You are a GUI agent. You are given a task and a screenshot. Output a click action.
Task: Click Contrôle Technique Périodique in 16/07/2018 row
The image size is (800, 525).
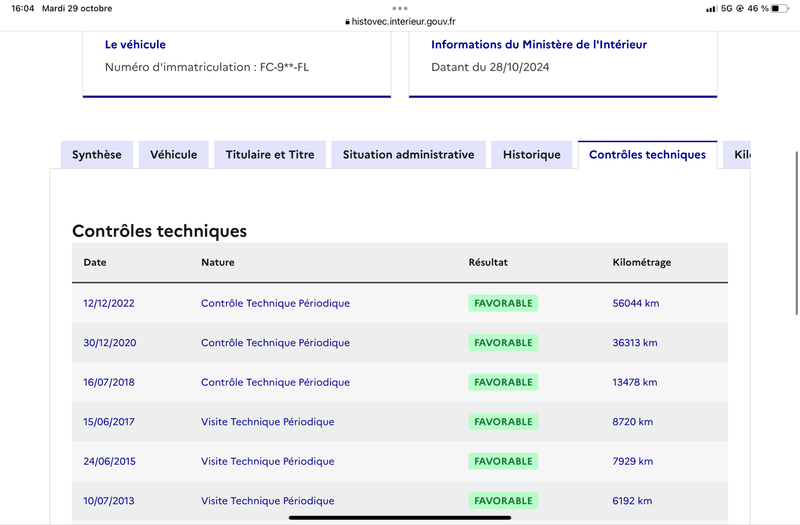click(276, 382)
